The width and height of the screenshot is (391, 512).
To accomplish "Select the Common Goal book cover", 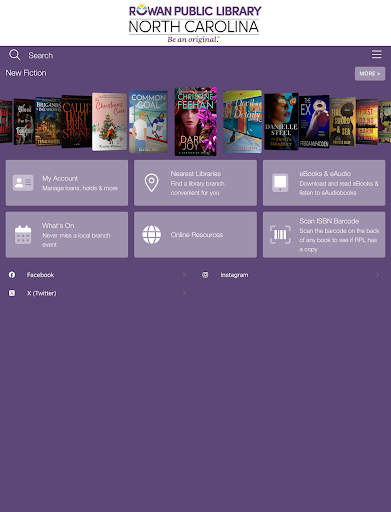I will point(148,122).
